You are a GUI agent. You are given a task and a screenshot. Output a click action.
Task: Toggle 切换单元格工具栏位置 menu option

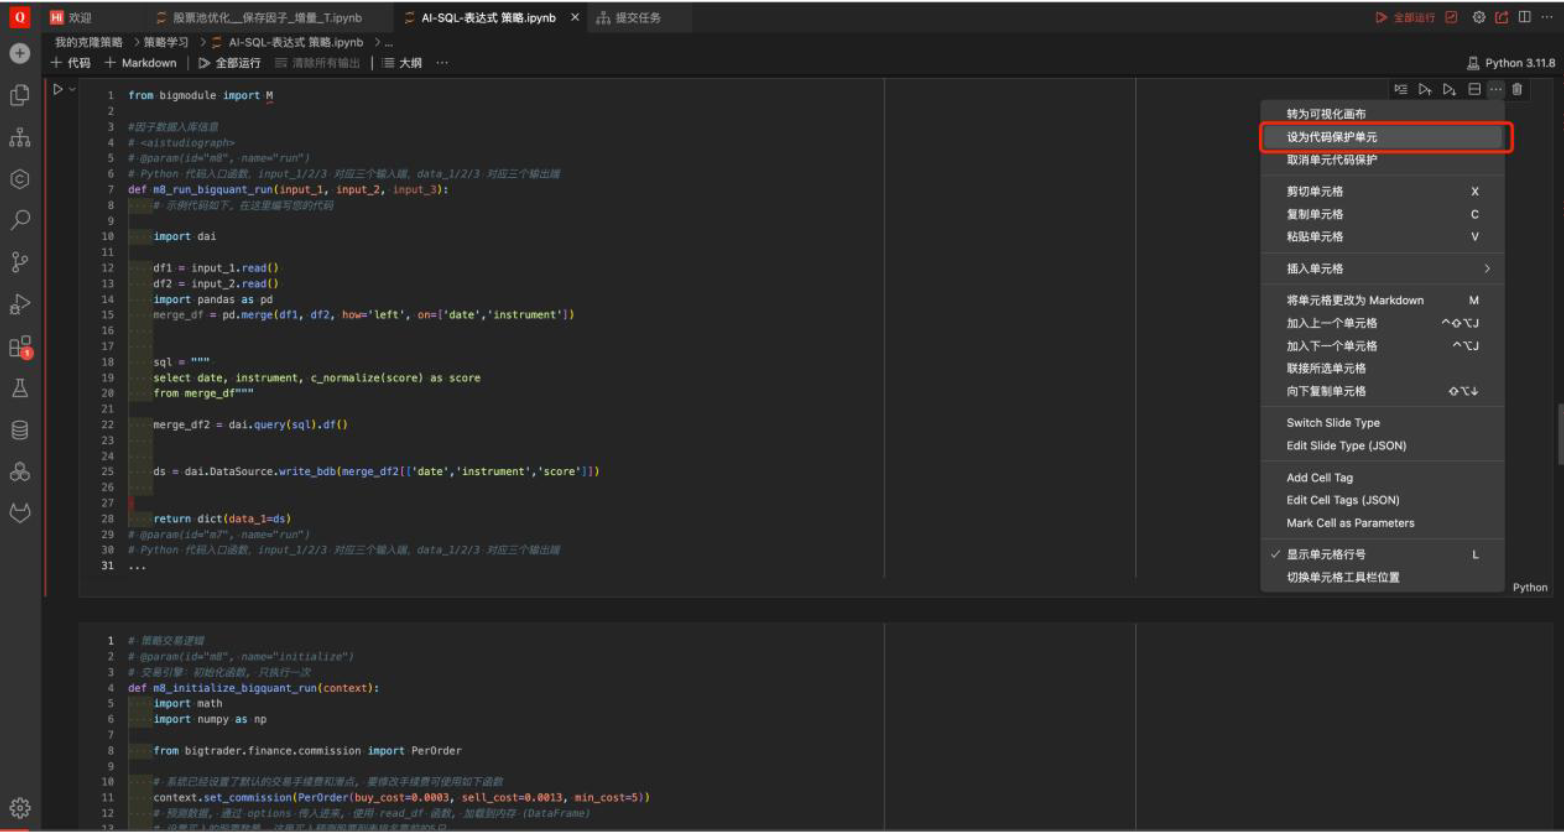pos(1343,577)
